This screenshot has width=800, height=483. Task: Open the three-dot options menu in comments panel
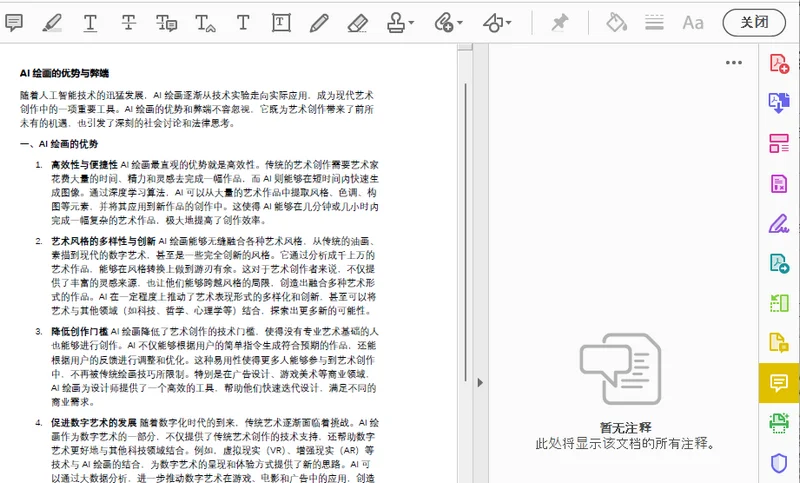point(734,63)
